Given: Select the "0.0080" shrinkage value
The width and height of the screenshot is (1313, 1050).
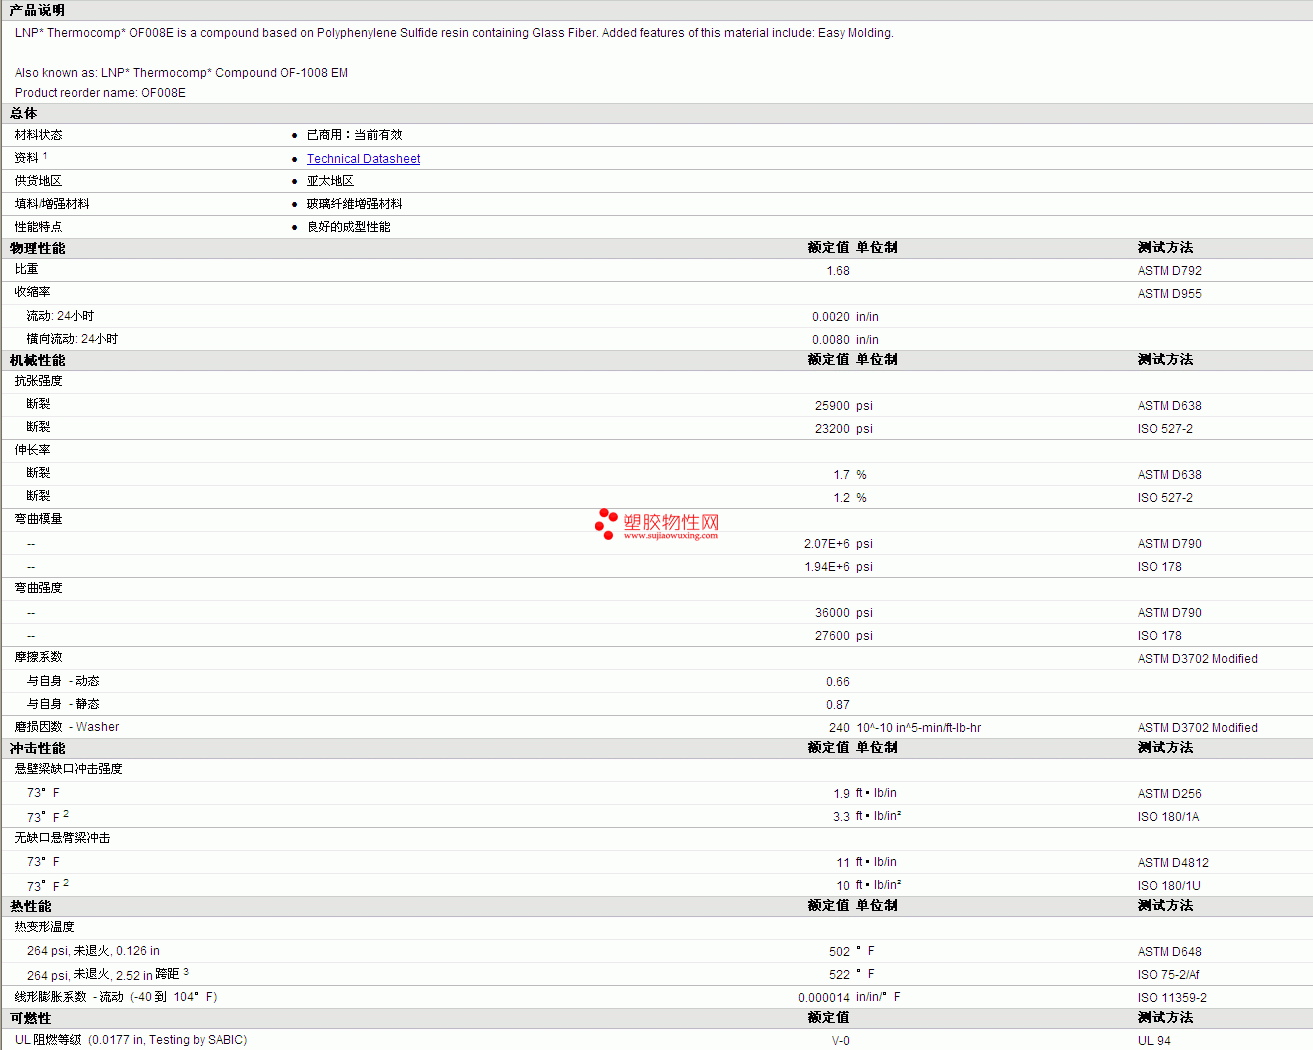Looking at the screenshot, I should 831,340.
